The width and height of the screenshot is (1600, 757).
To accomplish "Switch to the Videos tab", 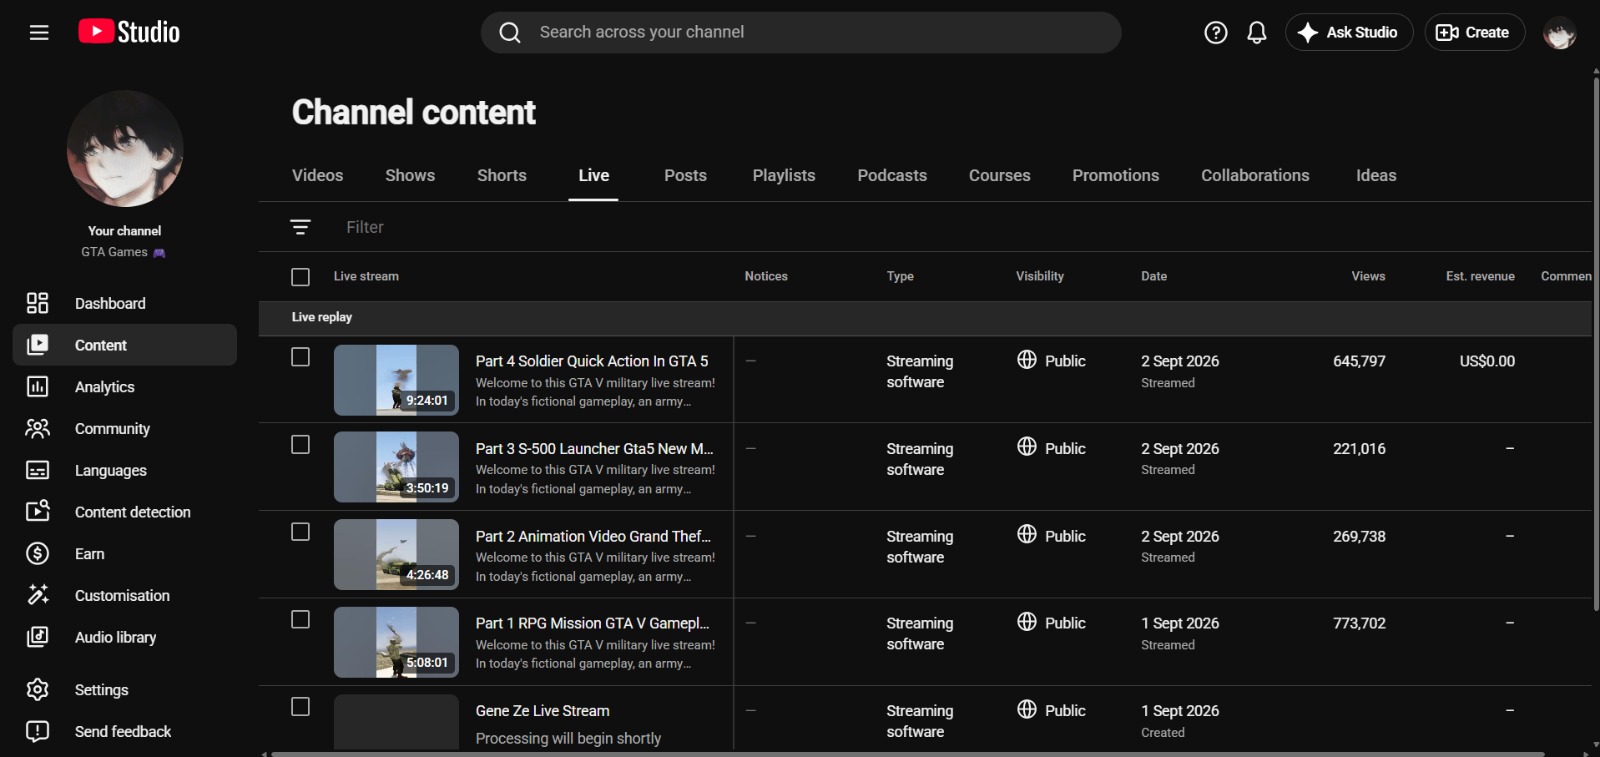I will click(x=317, y=175).
